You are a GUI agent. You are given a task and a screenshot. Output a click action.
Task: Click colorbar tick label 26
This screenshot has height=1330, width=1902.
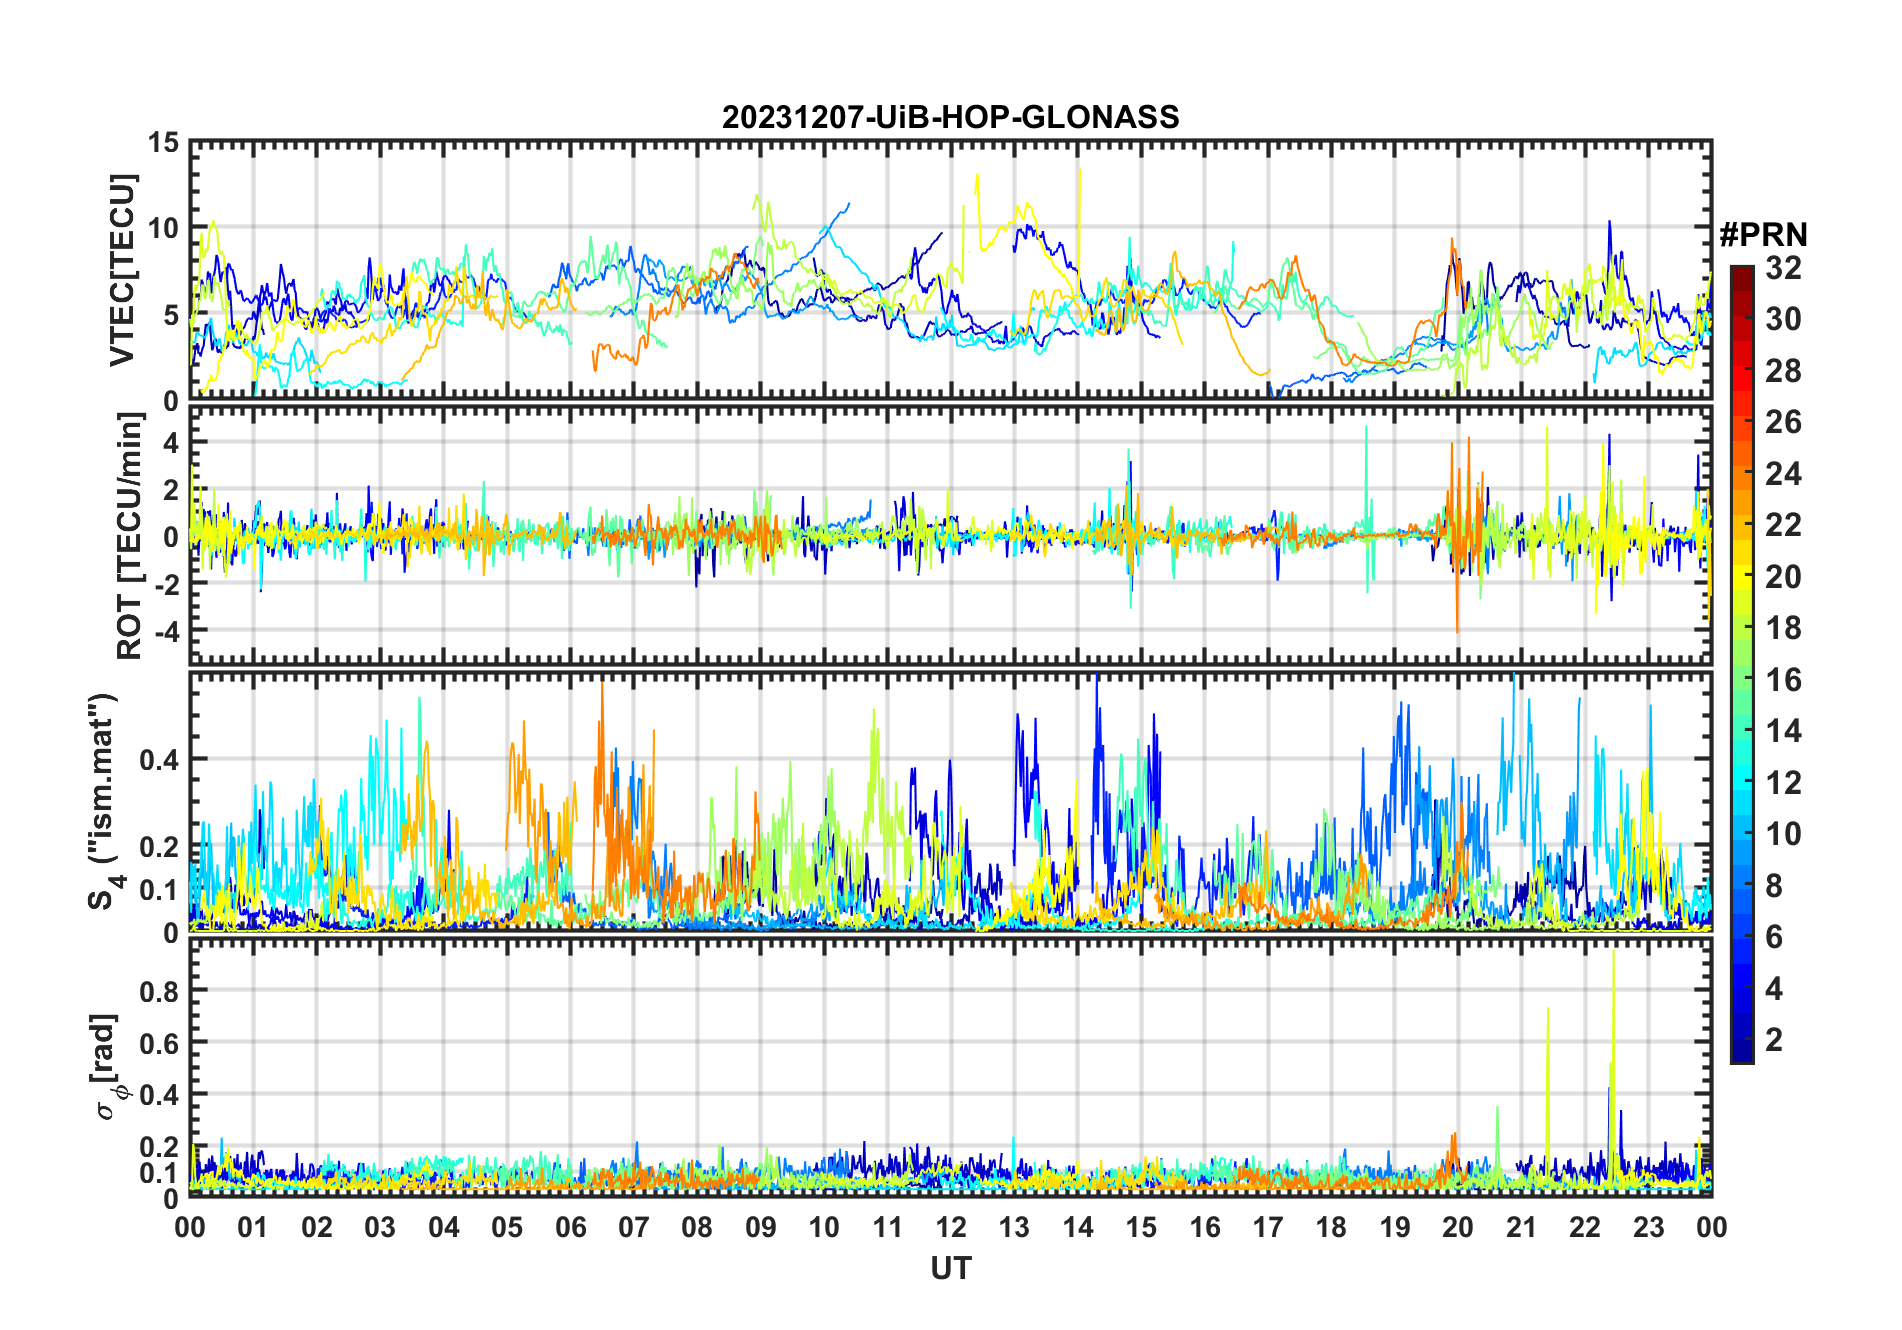[1783, 422]
